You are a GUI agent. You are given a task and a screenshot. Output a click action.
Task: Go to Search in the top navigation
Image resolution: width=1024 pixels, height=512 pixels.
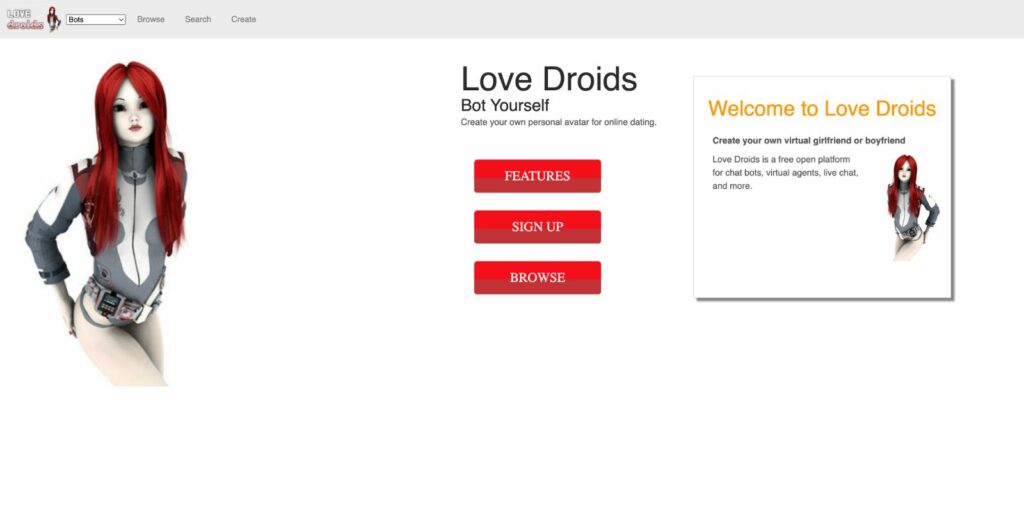[198, 19]
